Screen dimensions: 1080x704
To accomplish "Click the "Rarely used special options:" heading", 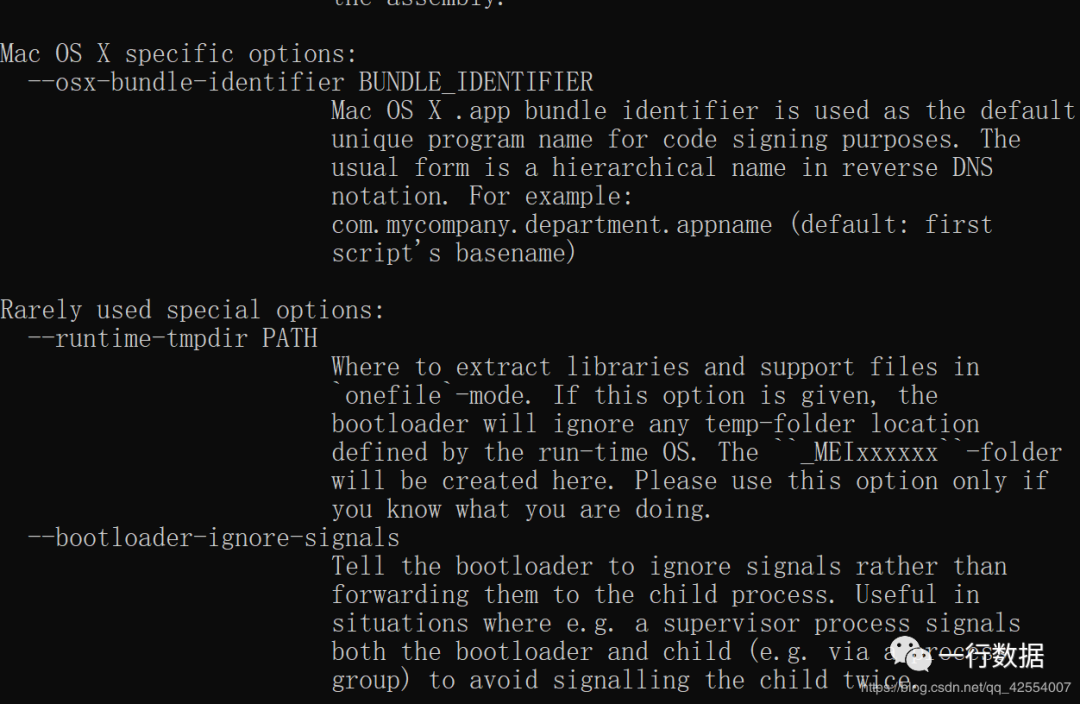I will click(192, 310).
